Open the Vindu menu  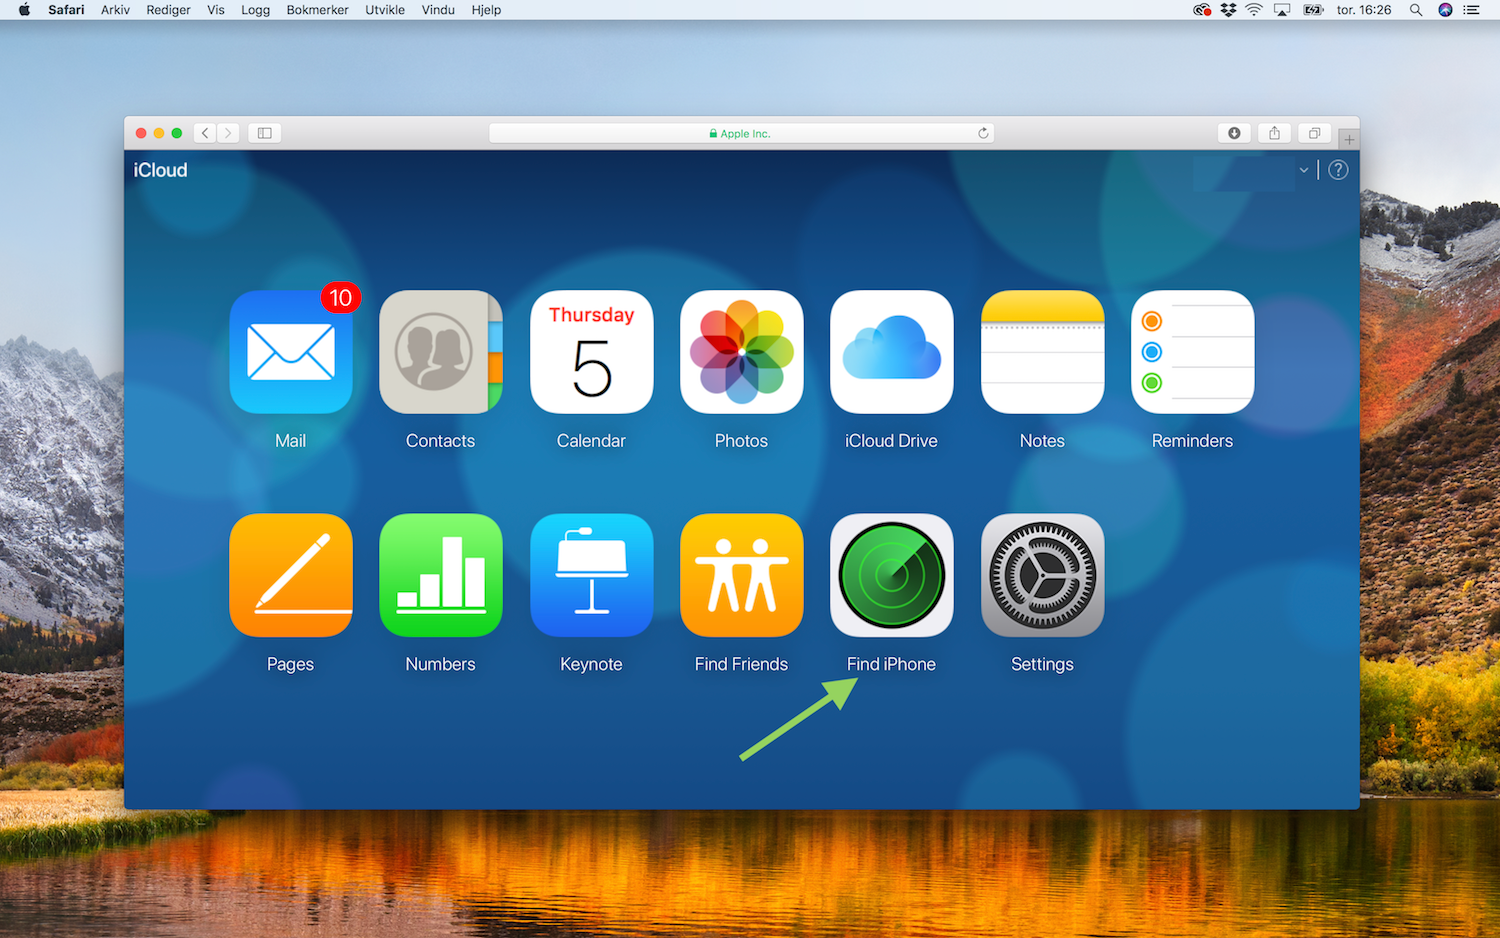438,10
